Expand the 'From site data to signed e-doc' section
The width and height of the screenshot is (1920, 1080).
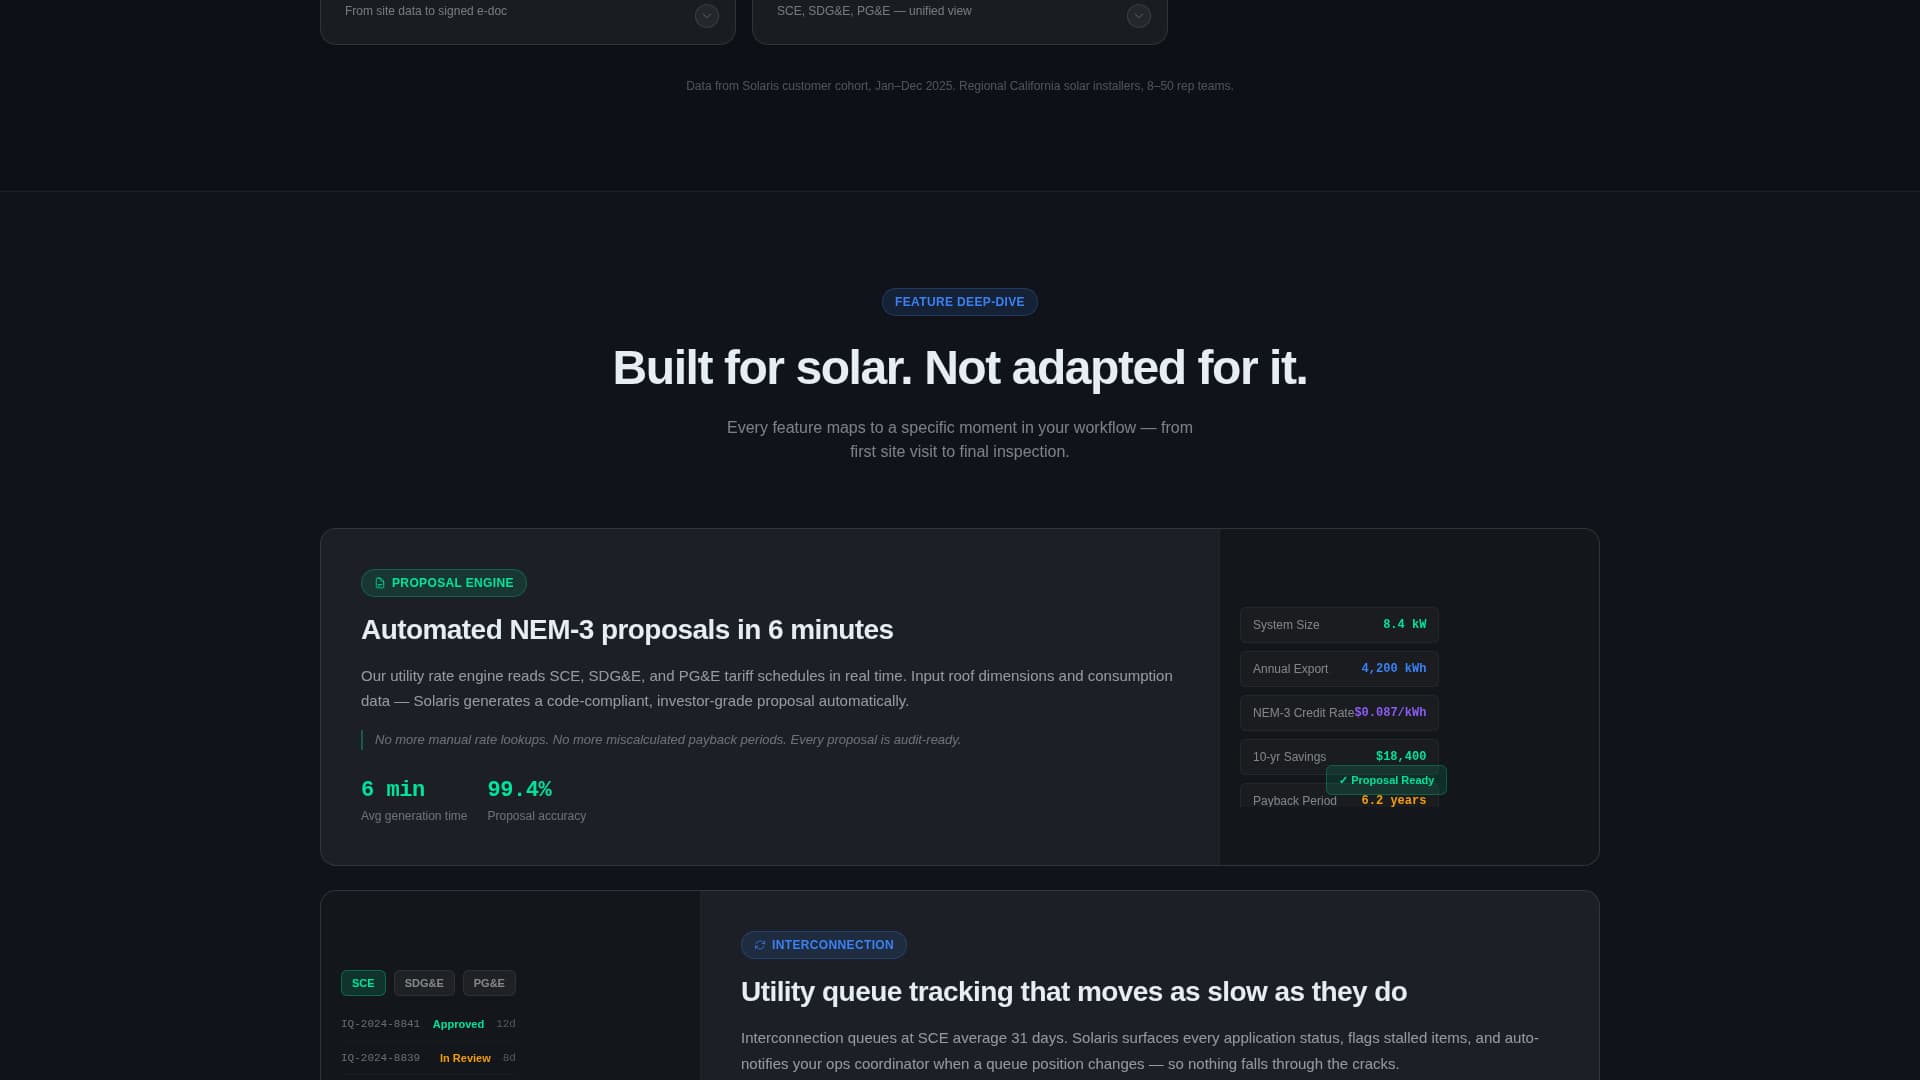click(x=706, y=16)
